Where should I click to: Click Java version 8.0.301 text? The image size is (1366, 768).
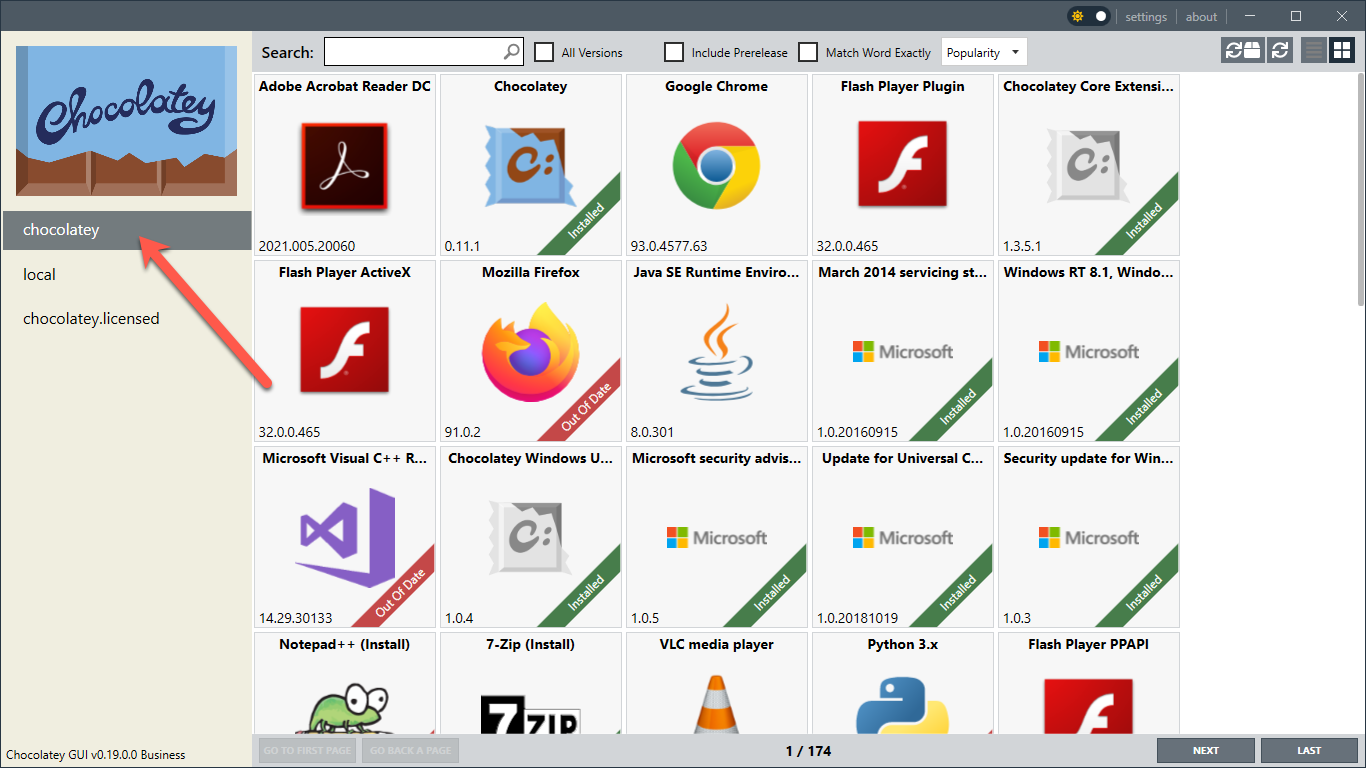651,432
